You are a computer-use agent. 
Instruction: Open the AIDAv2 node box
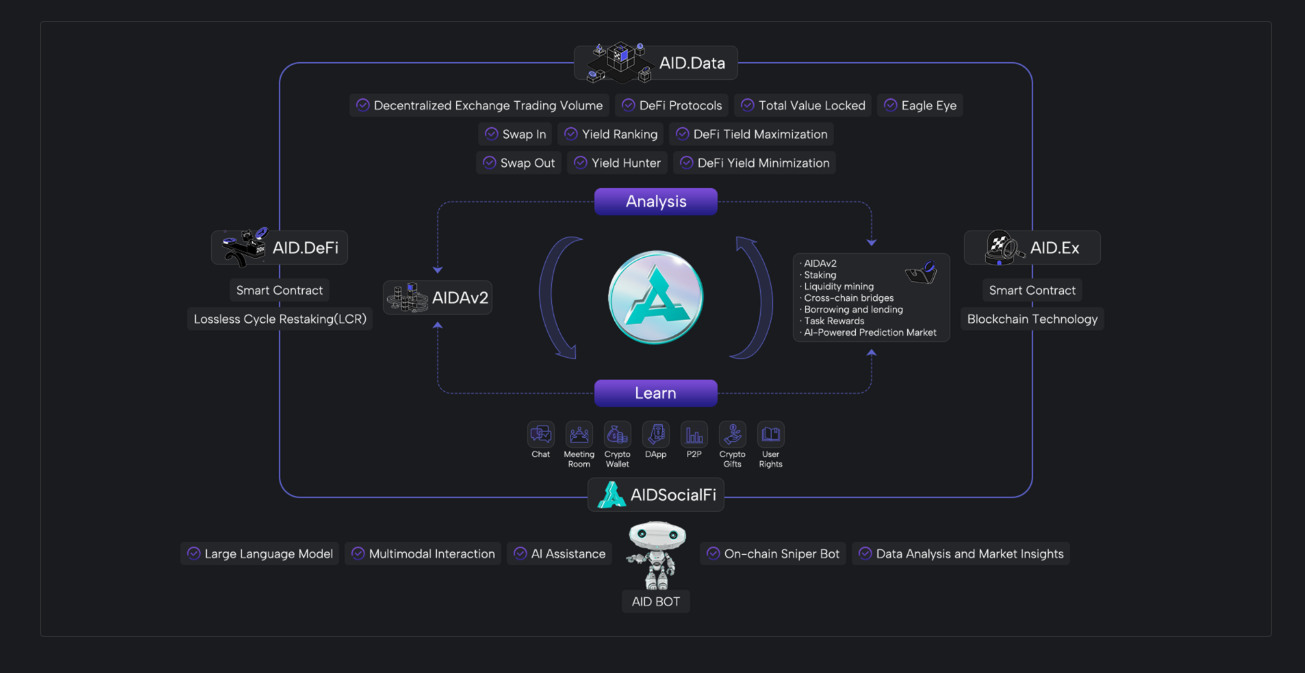[438, 298]
